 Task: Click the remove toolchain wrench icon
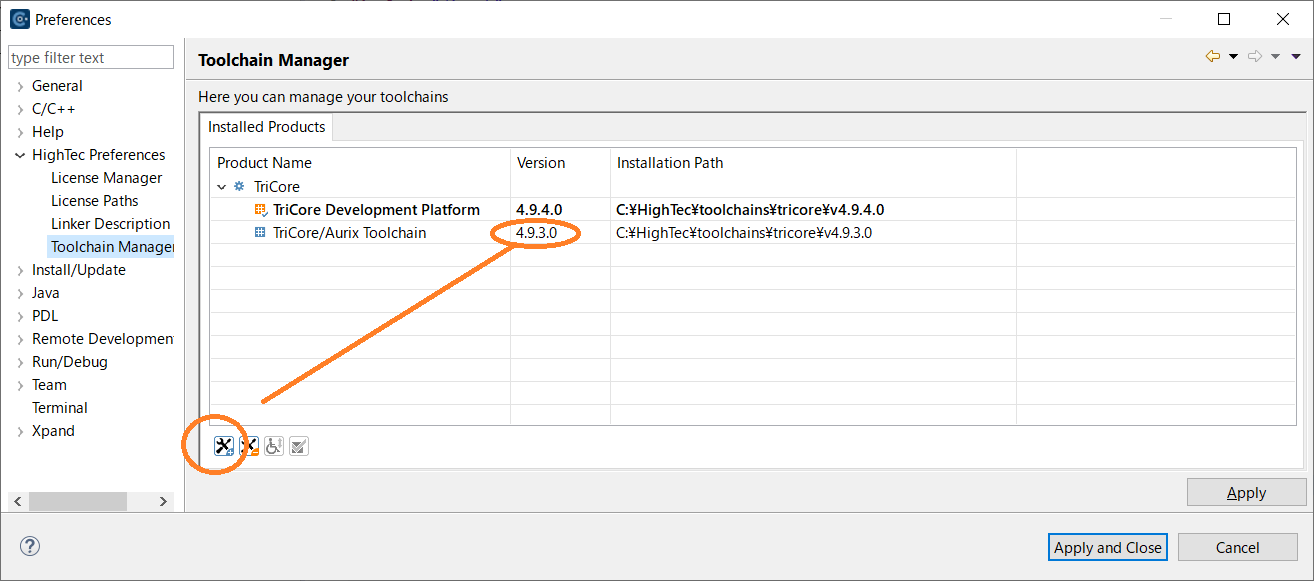pyautogui.click(x=249, y=446)
